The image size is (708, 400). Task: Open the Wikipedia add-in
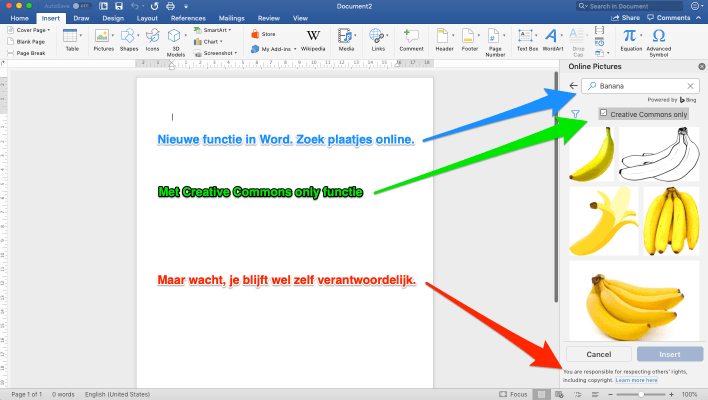point(313,40)
